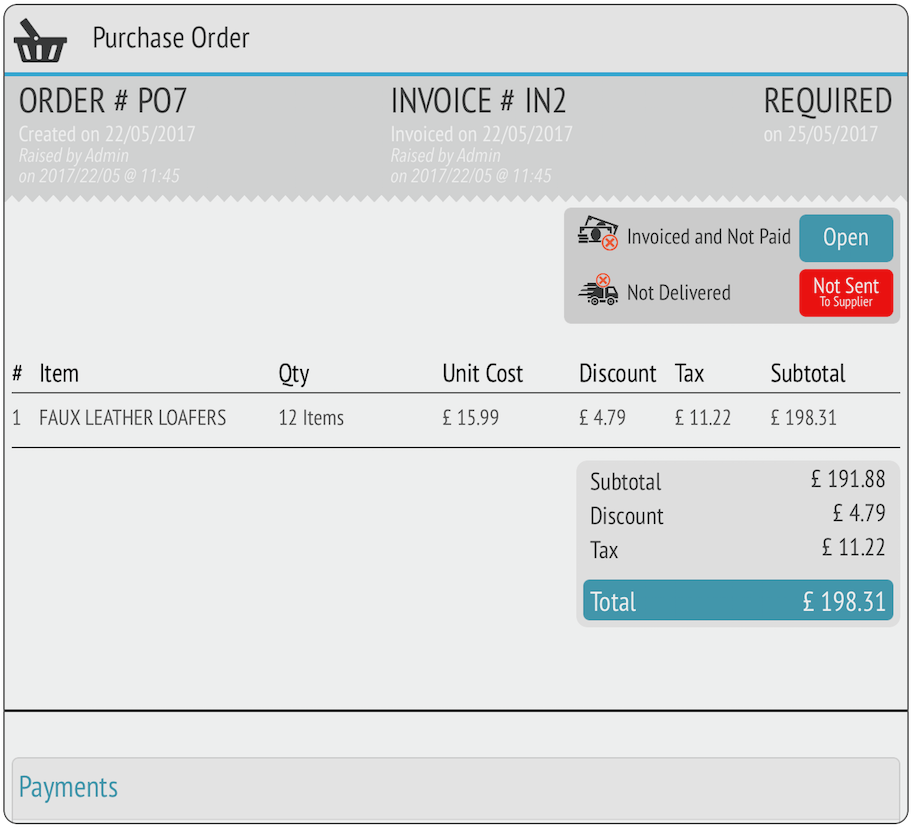Click the 12 Items quantity cell

[311, 418]
